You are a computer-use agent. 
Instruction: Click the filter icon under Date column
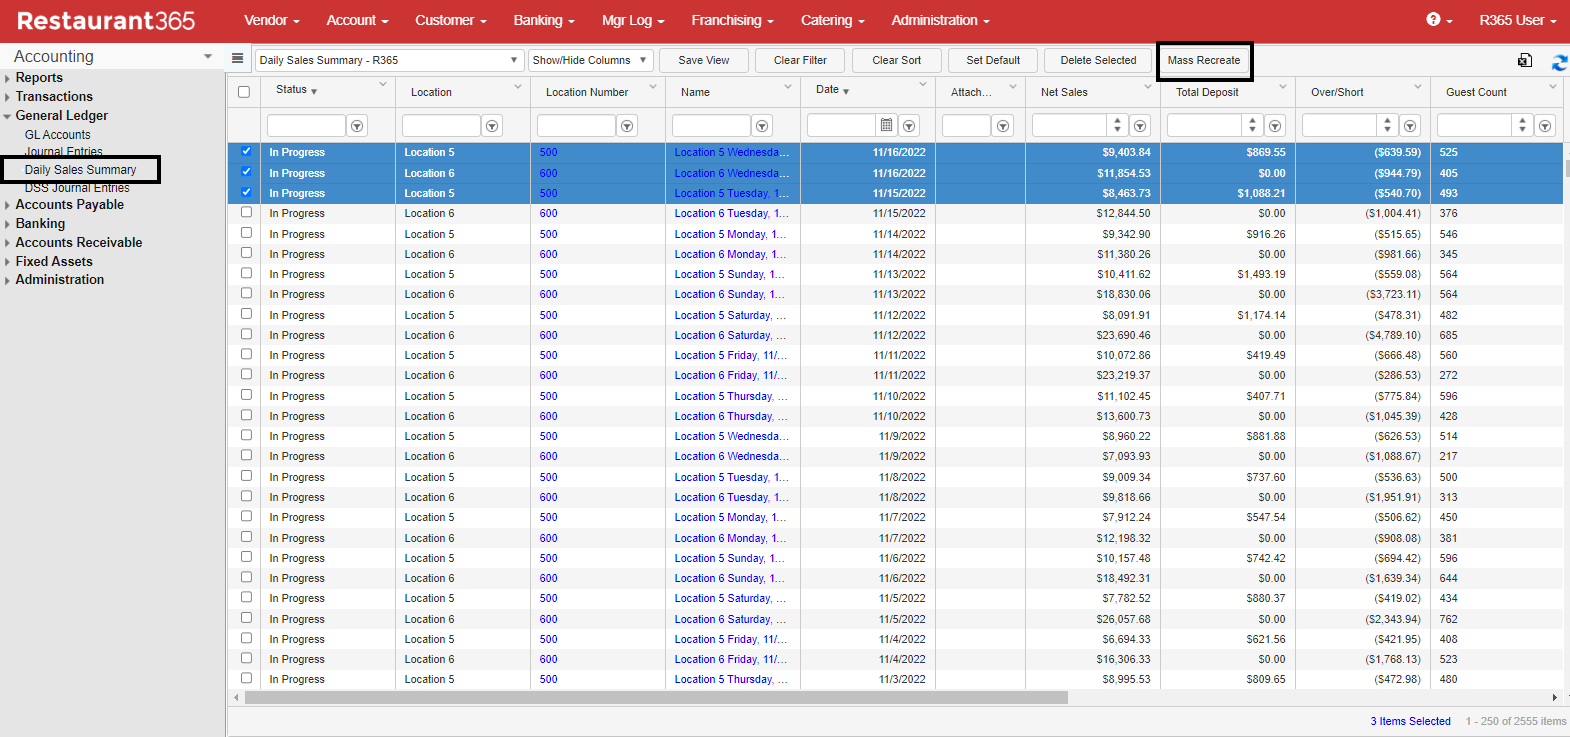[x=909, y=126]
